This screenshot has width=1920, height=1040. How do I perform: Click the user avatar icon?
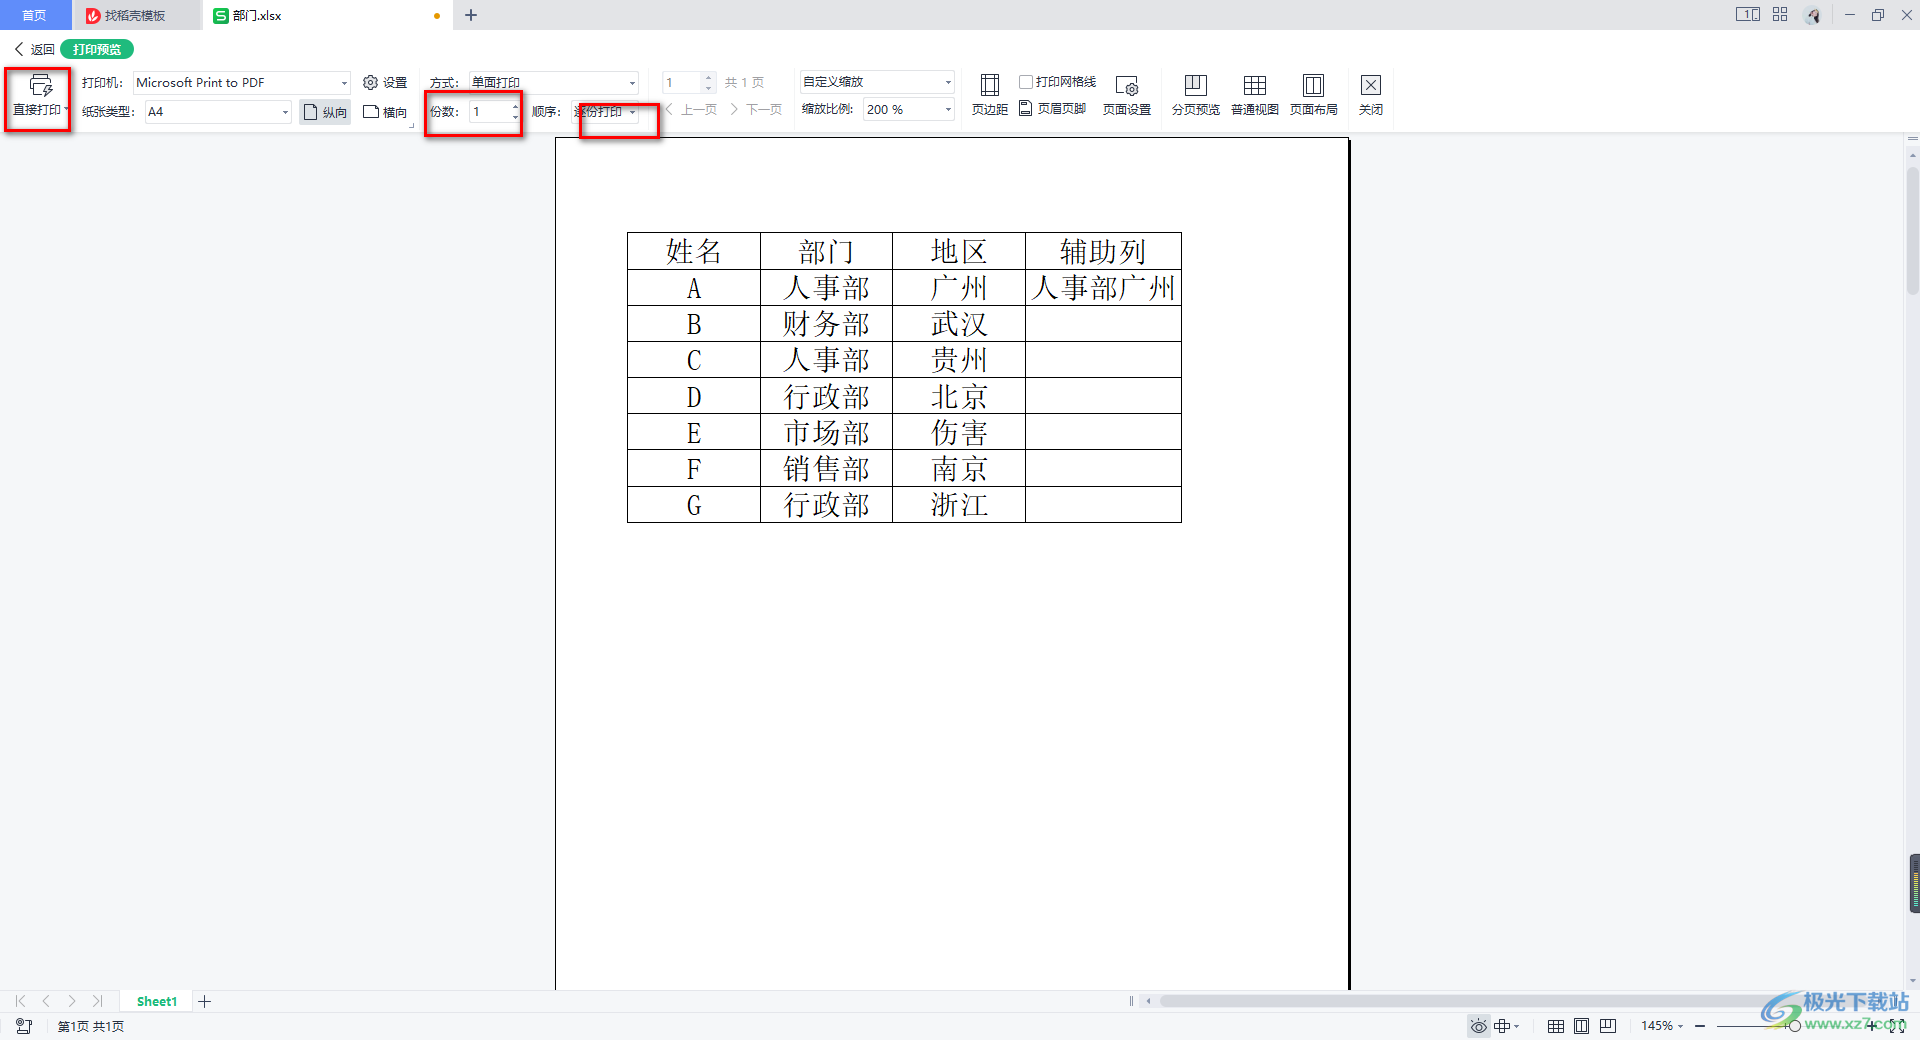click(x=1813, y=15)
